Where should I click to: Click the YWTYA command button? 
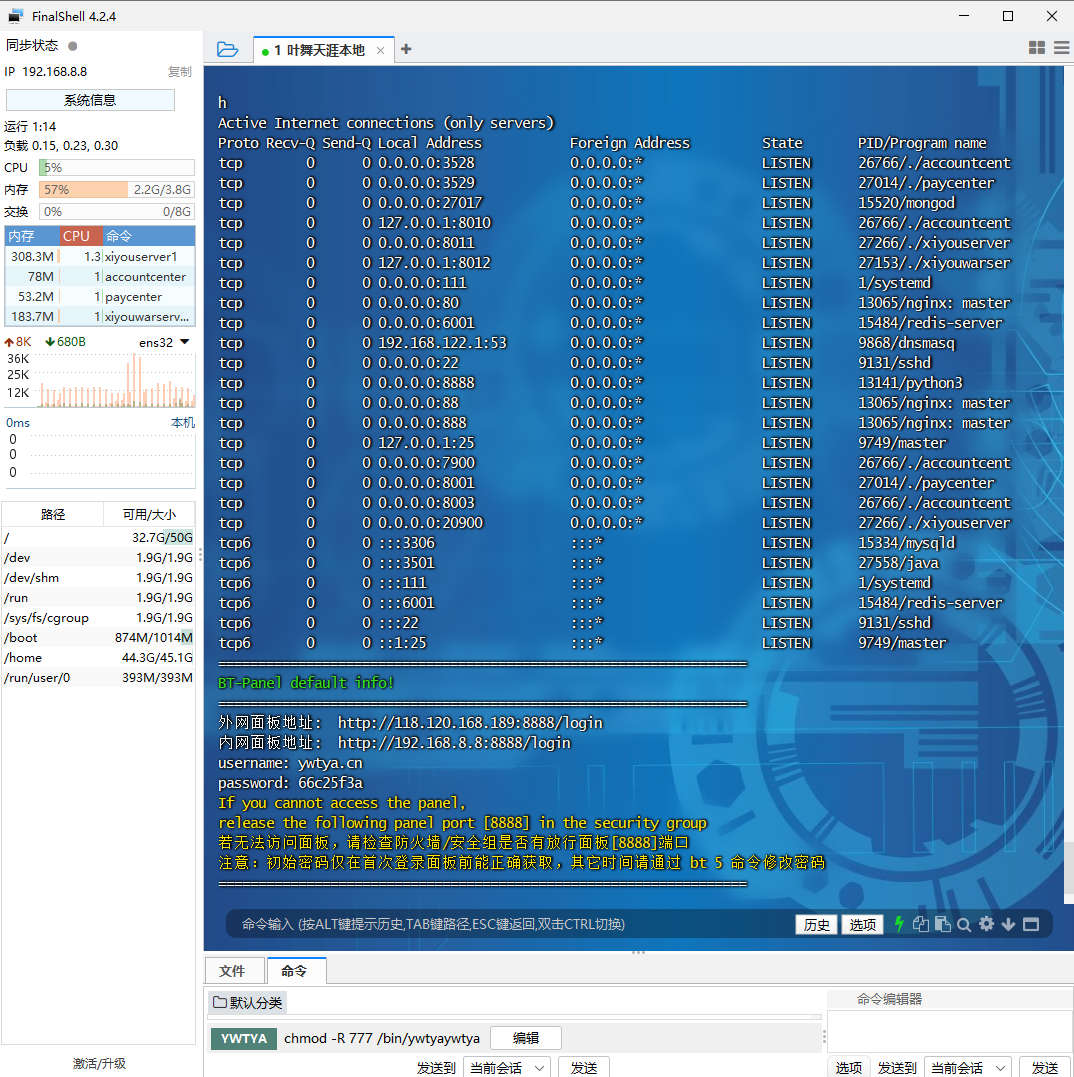244,1038
